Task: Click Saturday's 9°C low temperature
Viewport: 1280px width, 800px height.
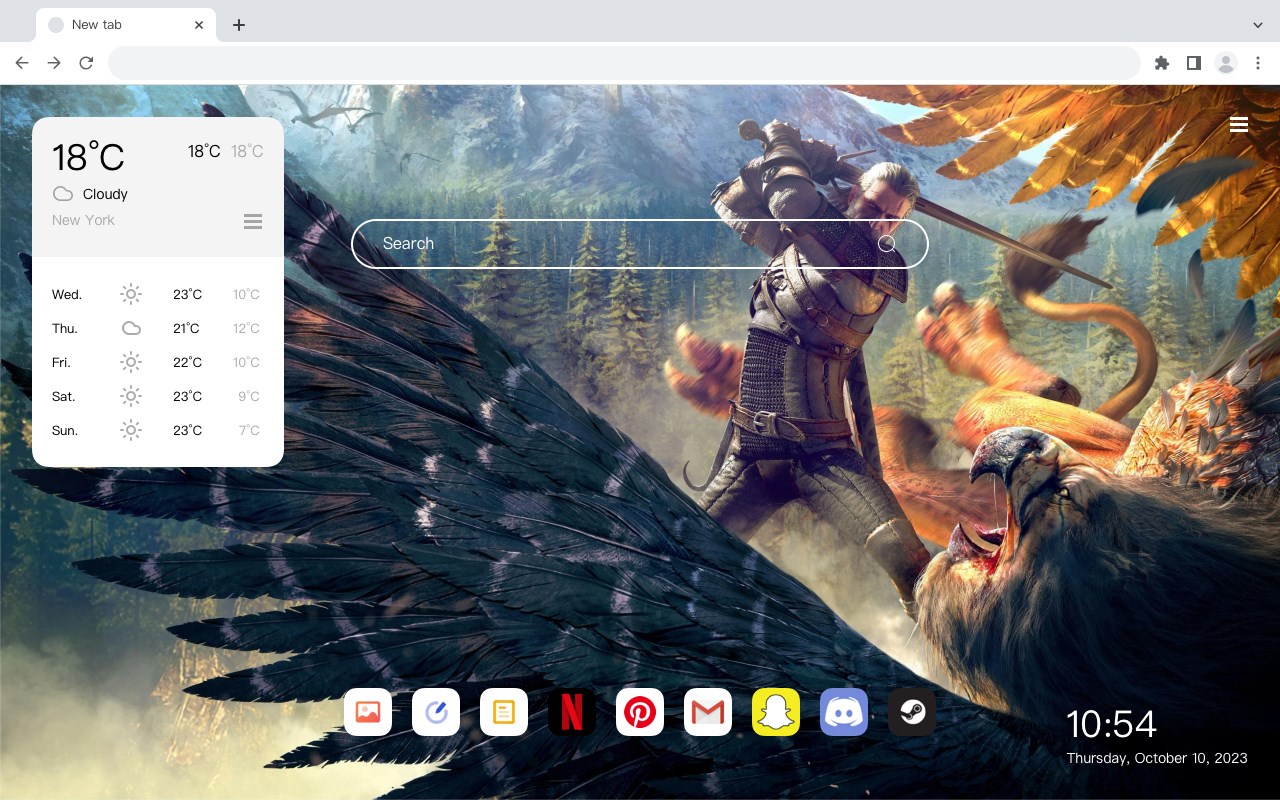Action: tap(249, 396)
